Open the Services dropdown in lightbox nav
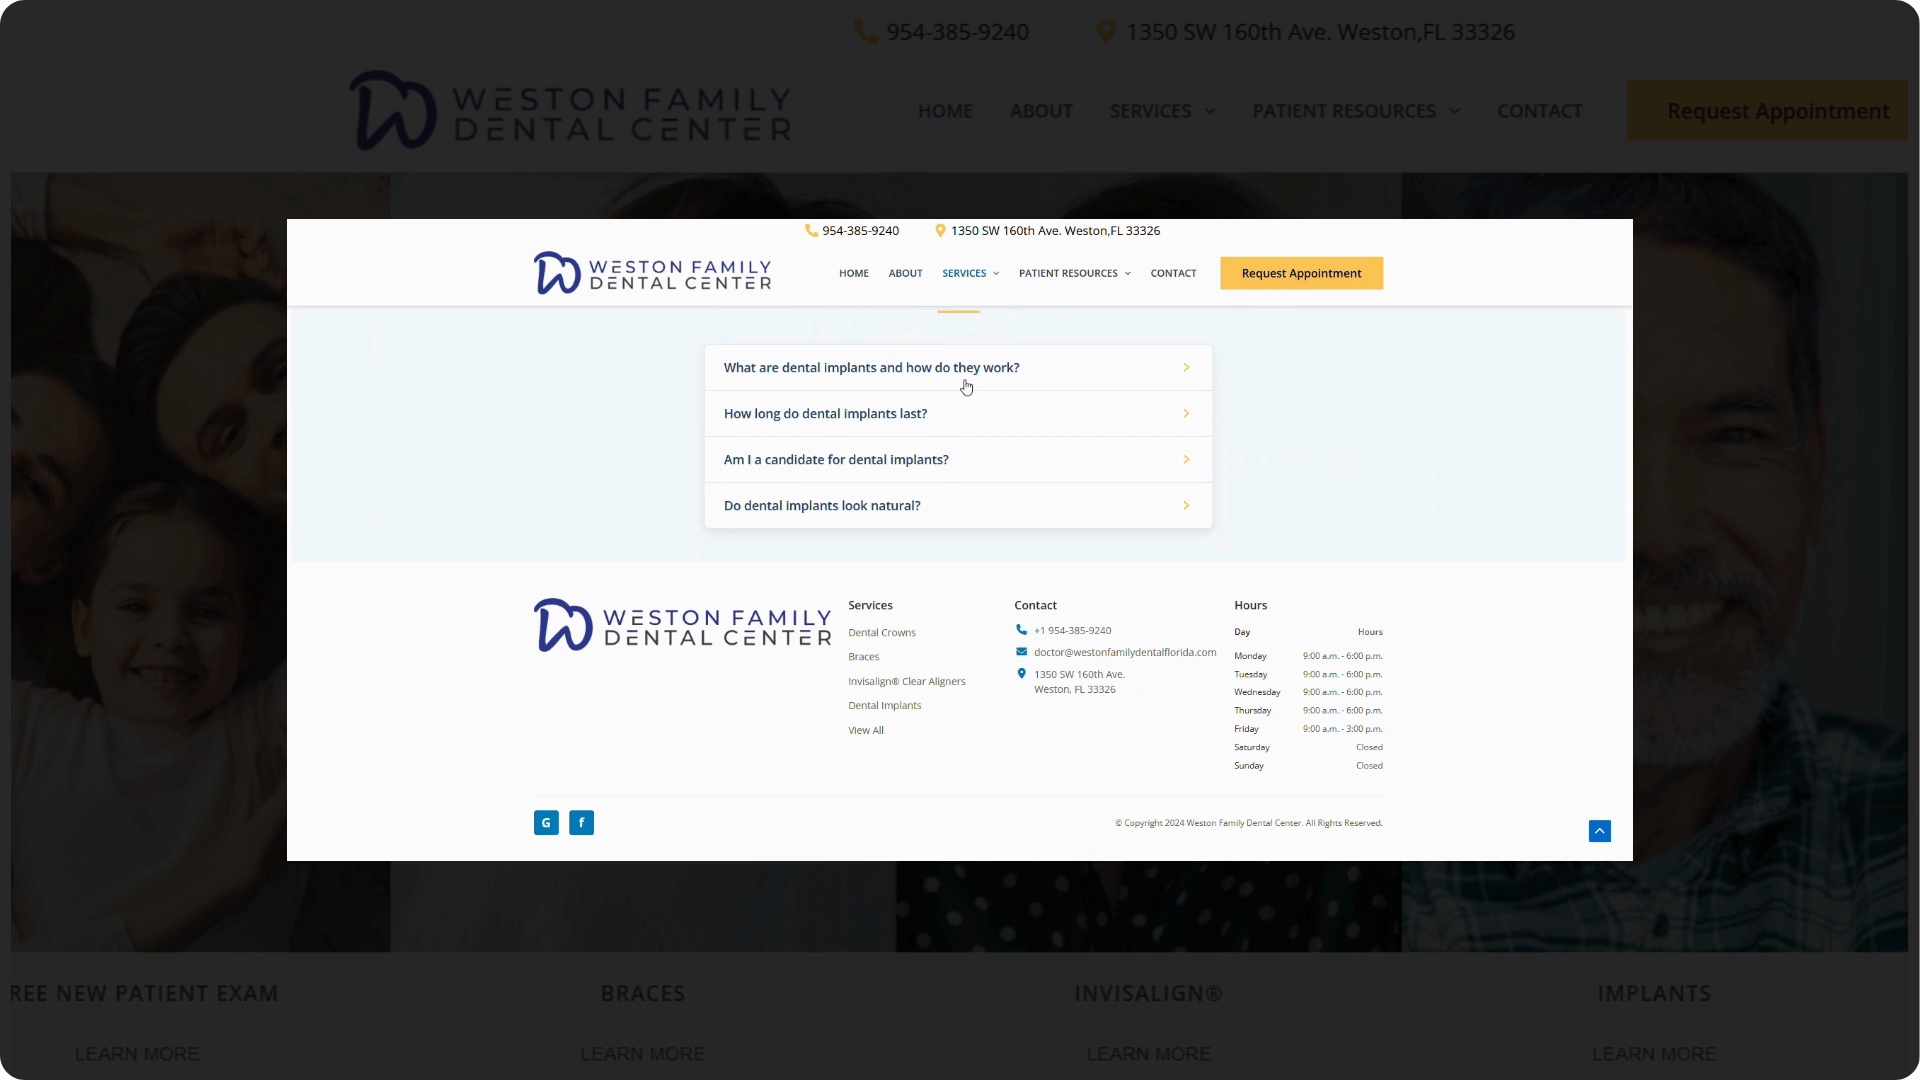Screen dimensions: 1920x1080 pyautogui.click(x=970, y=273)
